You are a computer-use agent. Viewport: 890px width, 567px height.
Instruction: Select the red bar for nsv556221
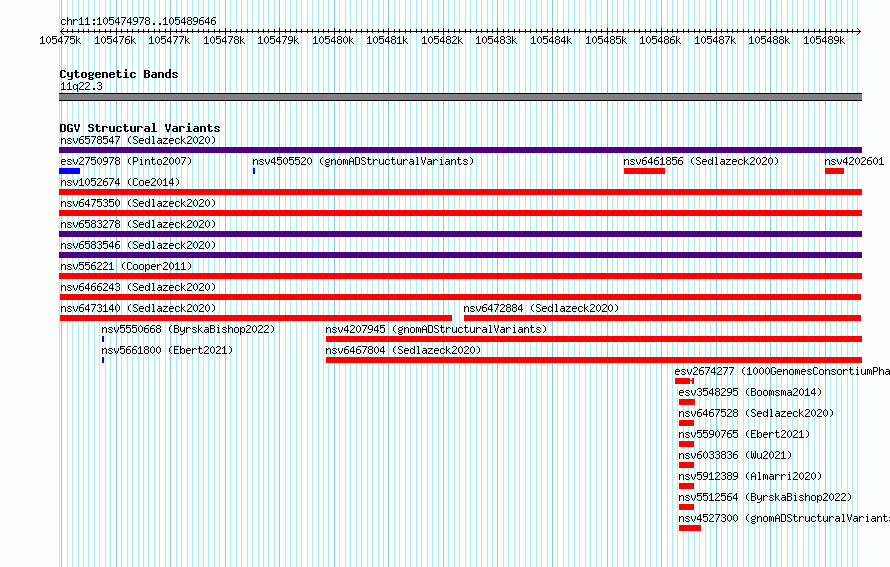tap(460, 276)
